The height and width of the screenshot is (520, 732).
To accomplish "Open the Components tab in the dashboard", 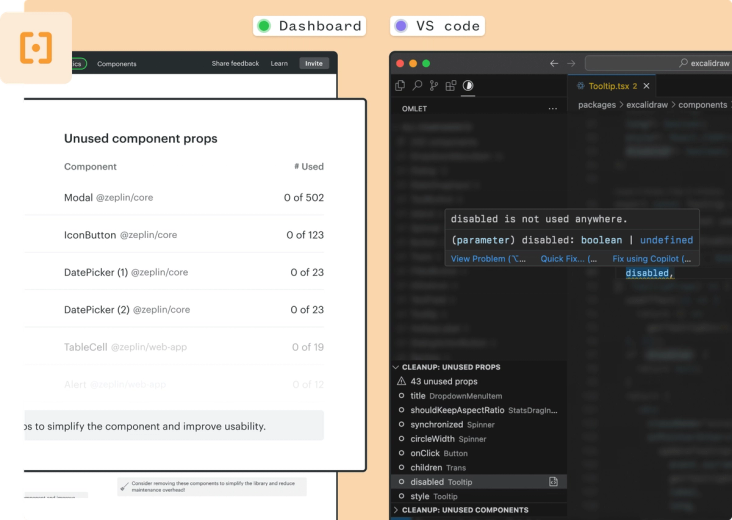I will 117,64.
